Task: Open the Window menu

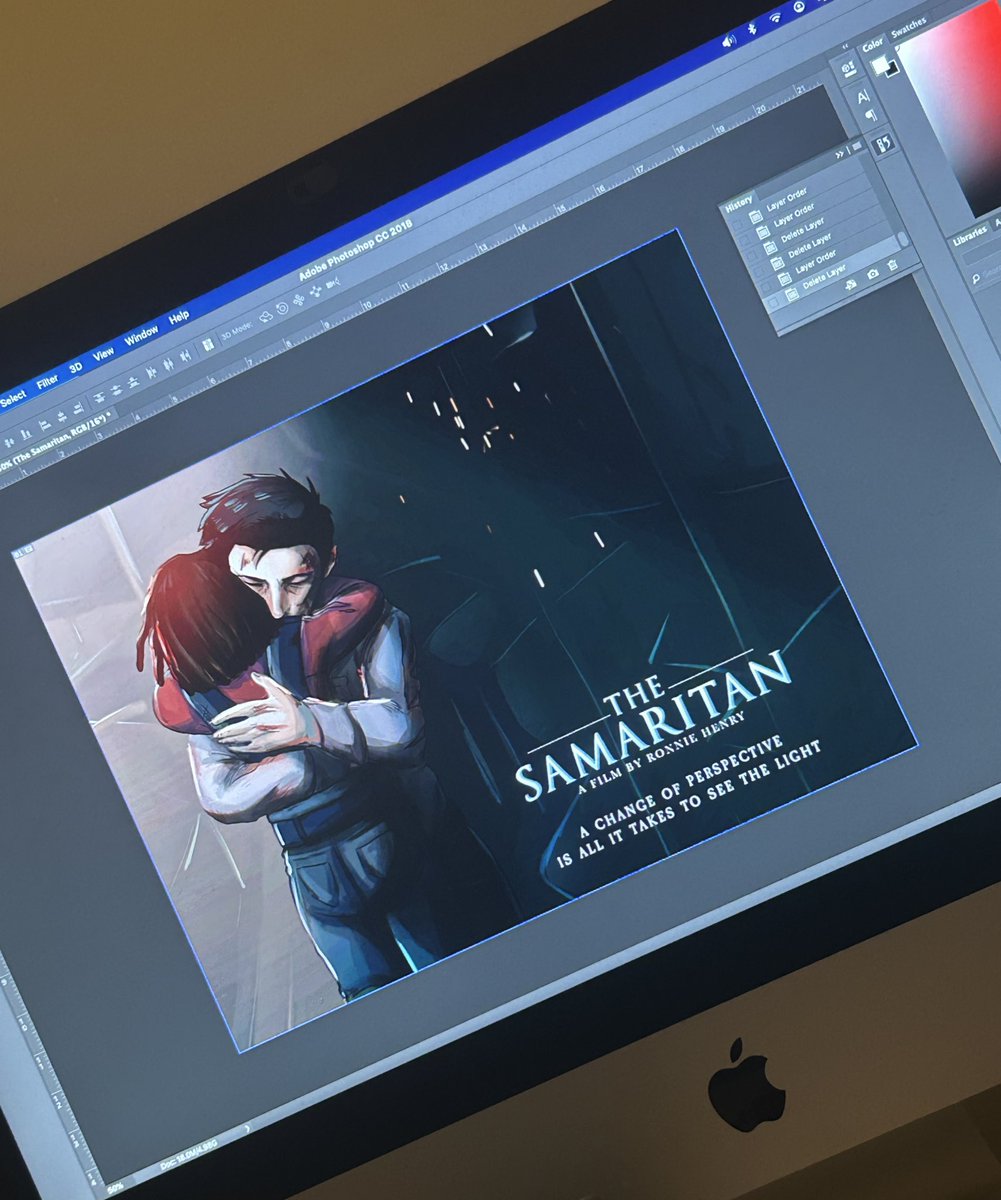Action: [x=141, y=335]
